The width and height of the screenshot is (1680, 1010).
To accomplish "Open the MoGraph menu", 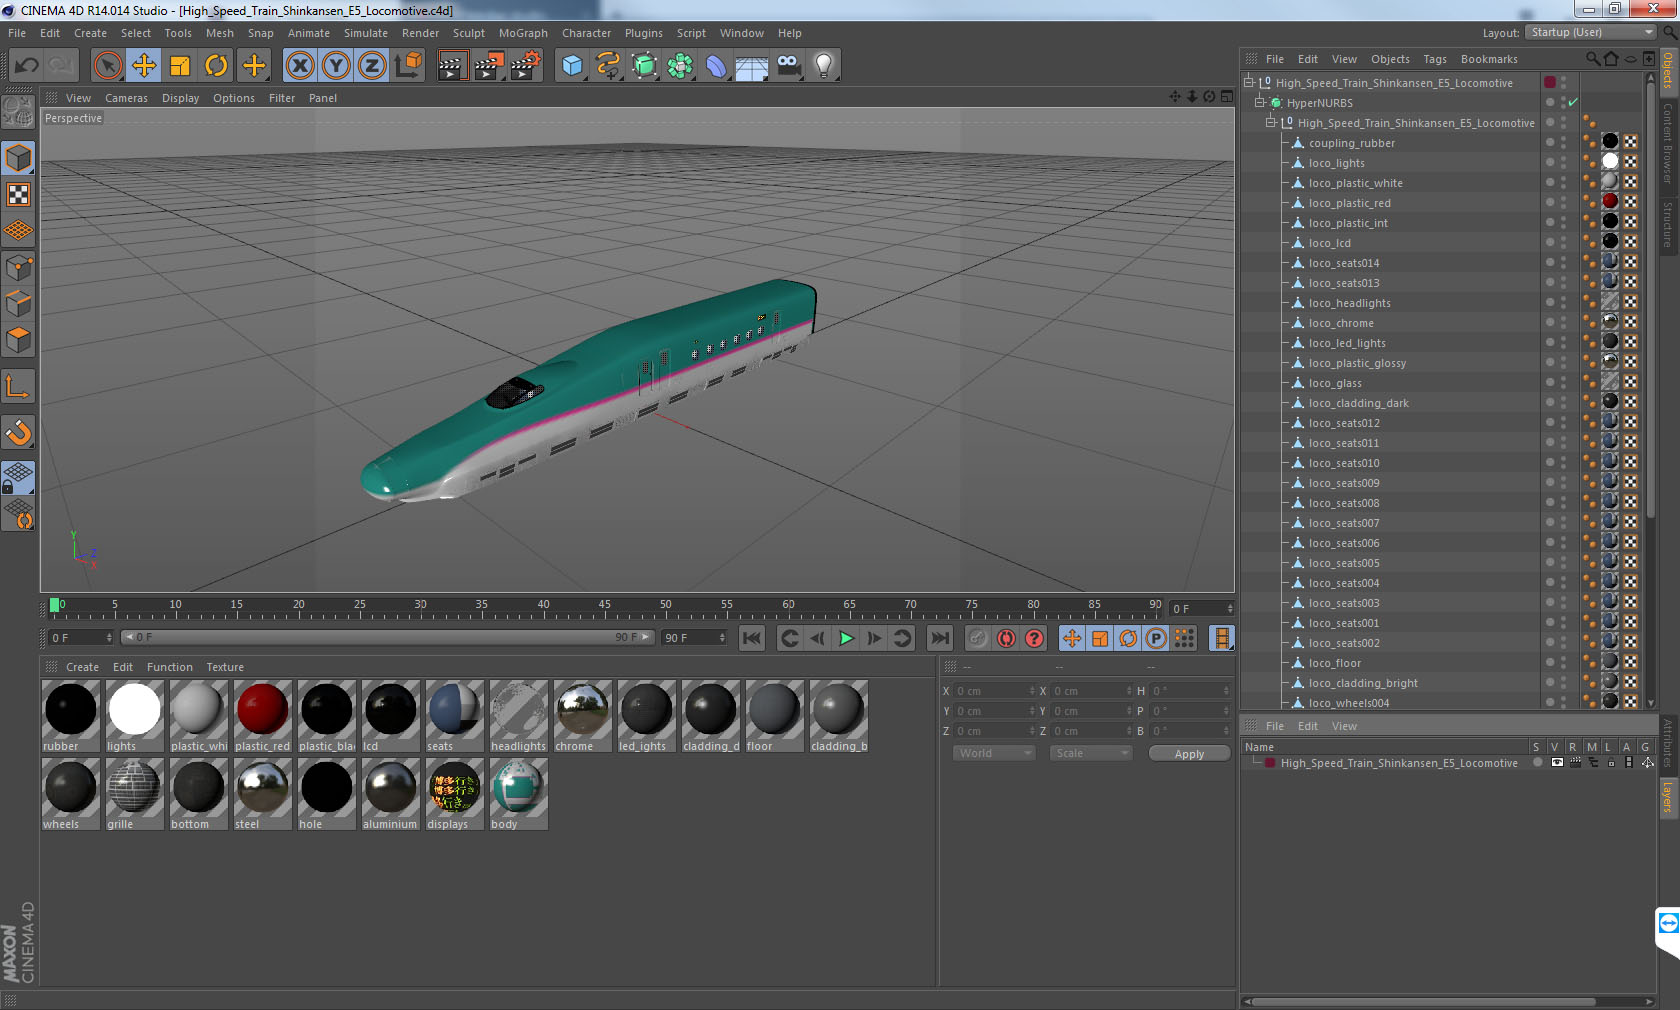I will [523, 33].
